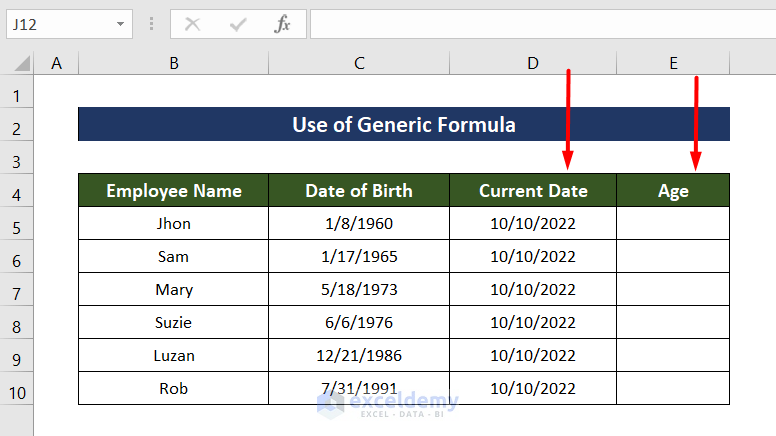Click the Employee Name cell Suzie
Screen dimensions: 776x436
174,323
